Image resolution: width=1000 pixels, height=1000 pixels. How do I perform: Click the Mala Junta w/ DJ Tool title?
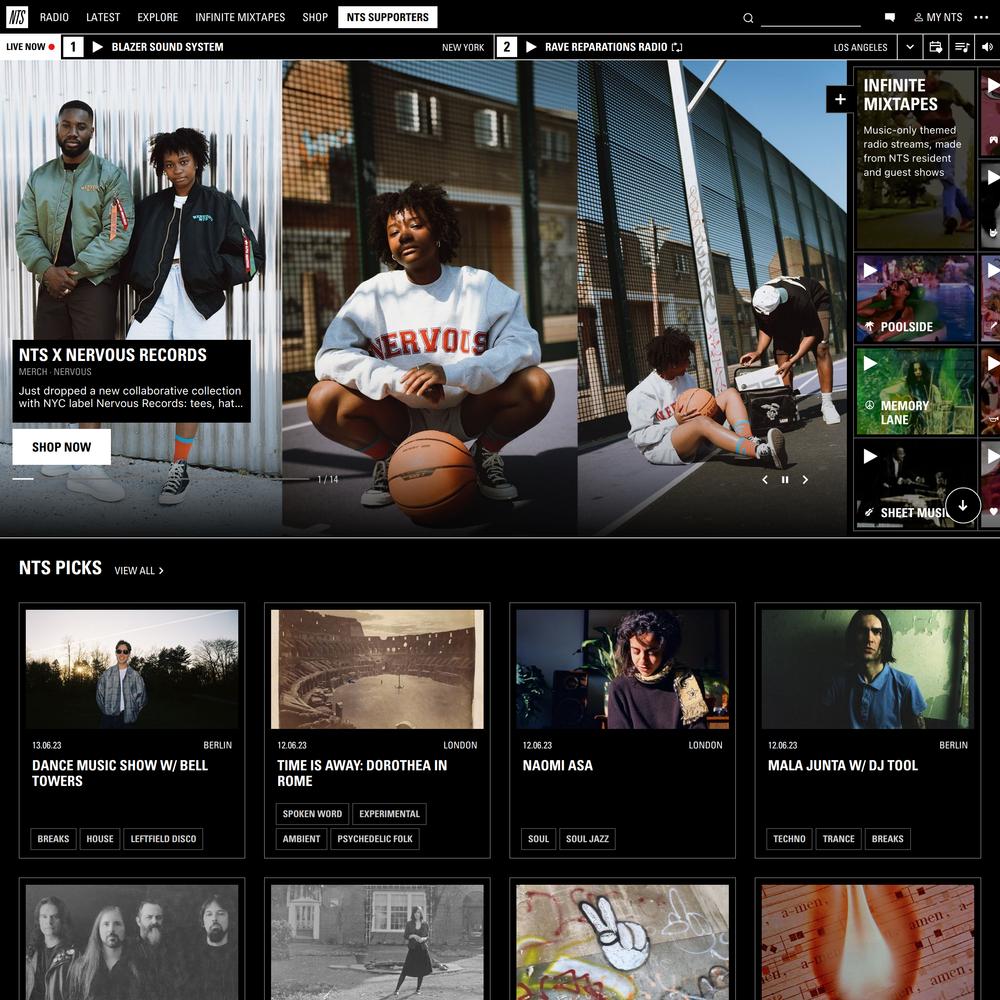[842, 765]
